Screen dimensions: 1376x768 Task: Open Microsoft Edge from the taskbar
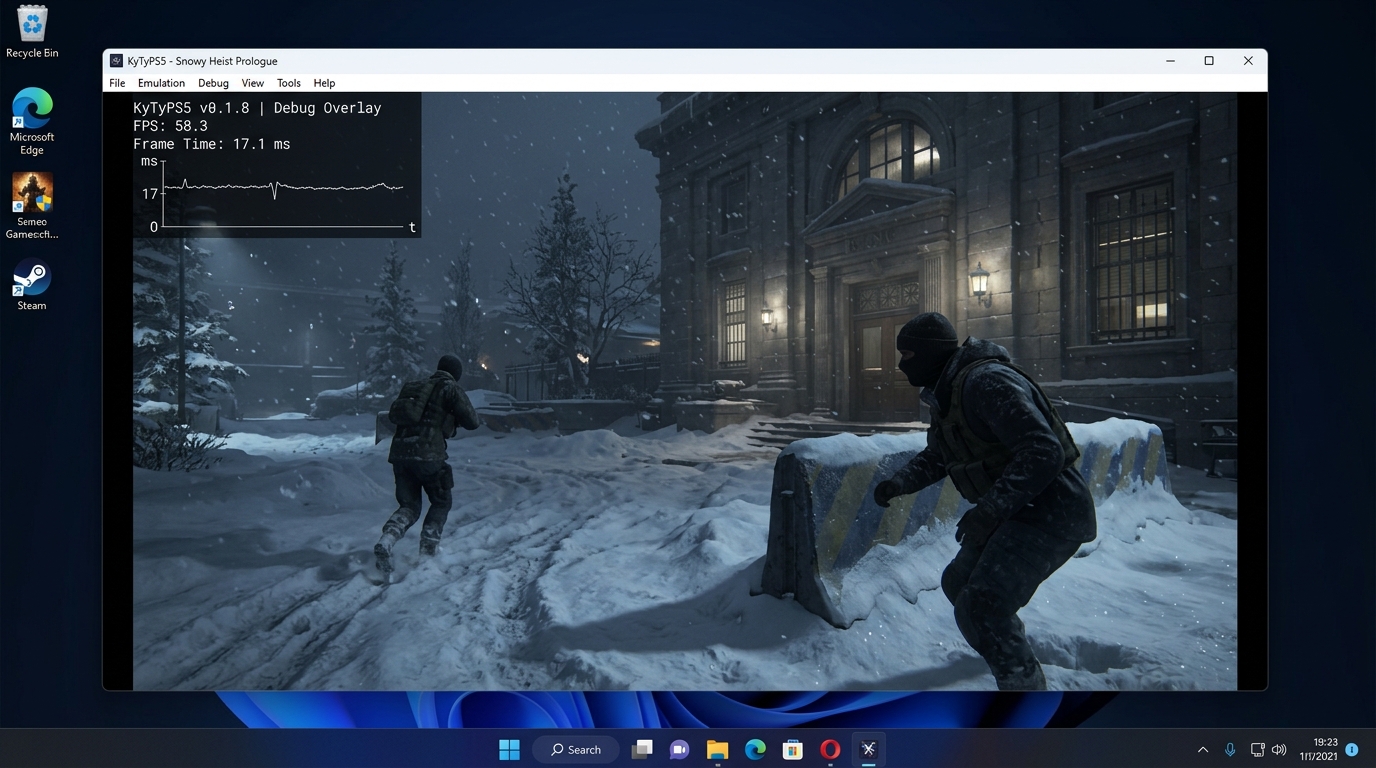(755, 749)
